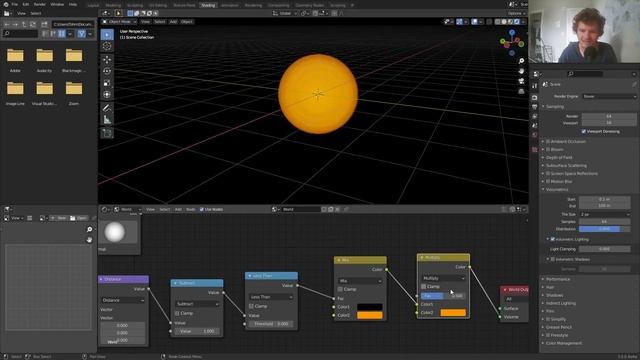Toggle the Volumetric Lighting checkbox
Image resolution: width=640 pixels, height=360 pixels.
tap(553, 239)
